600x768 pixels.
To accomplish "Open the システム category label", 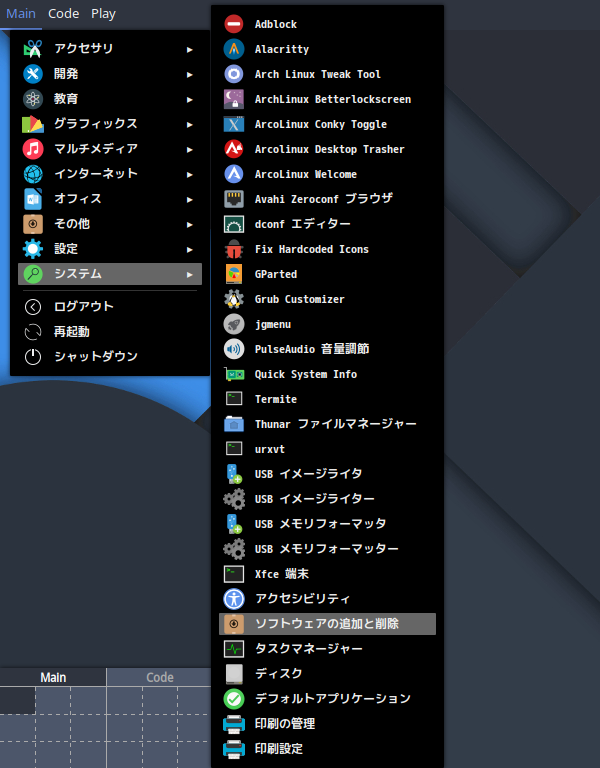I will pyautogui.click(x=78, y=274).
